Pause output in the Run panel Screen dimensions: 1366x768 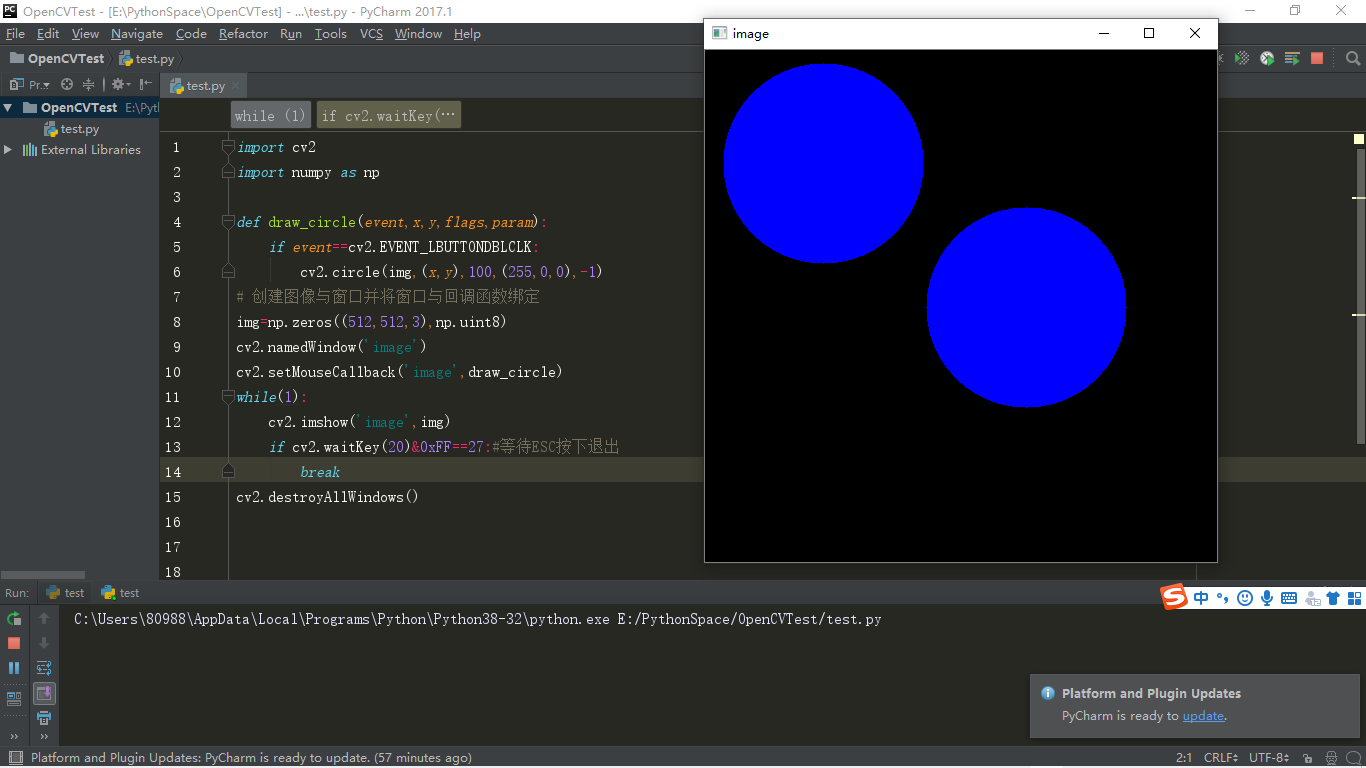click(x=14, y=667)
